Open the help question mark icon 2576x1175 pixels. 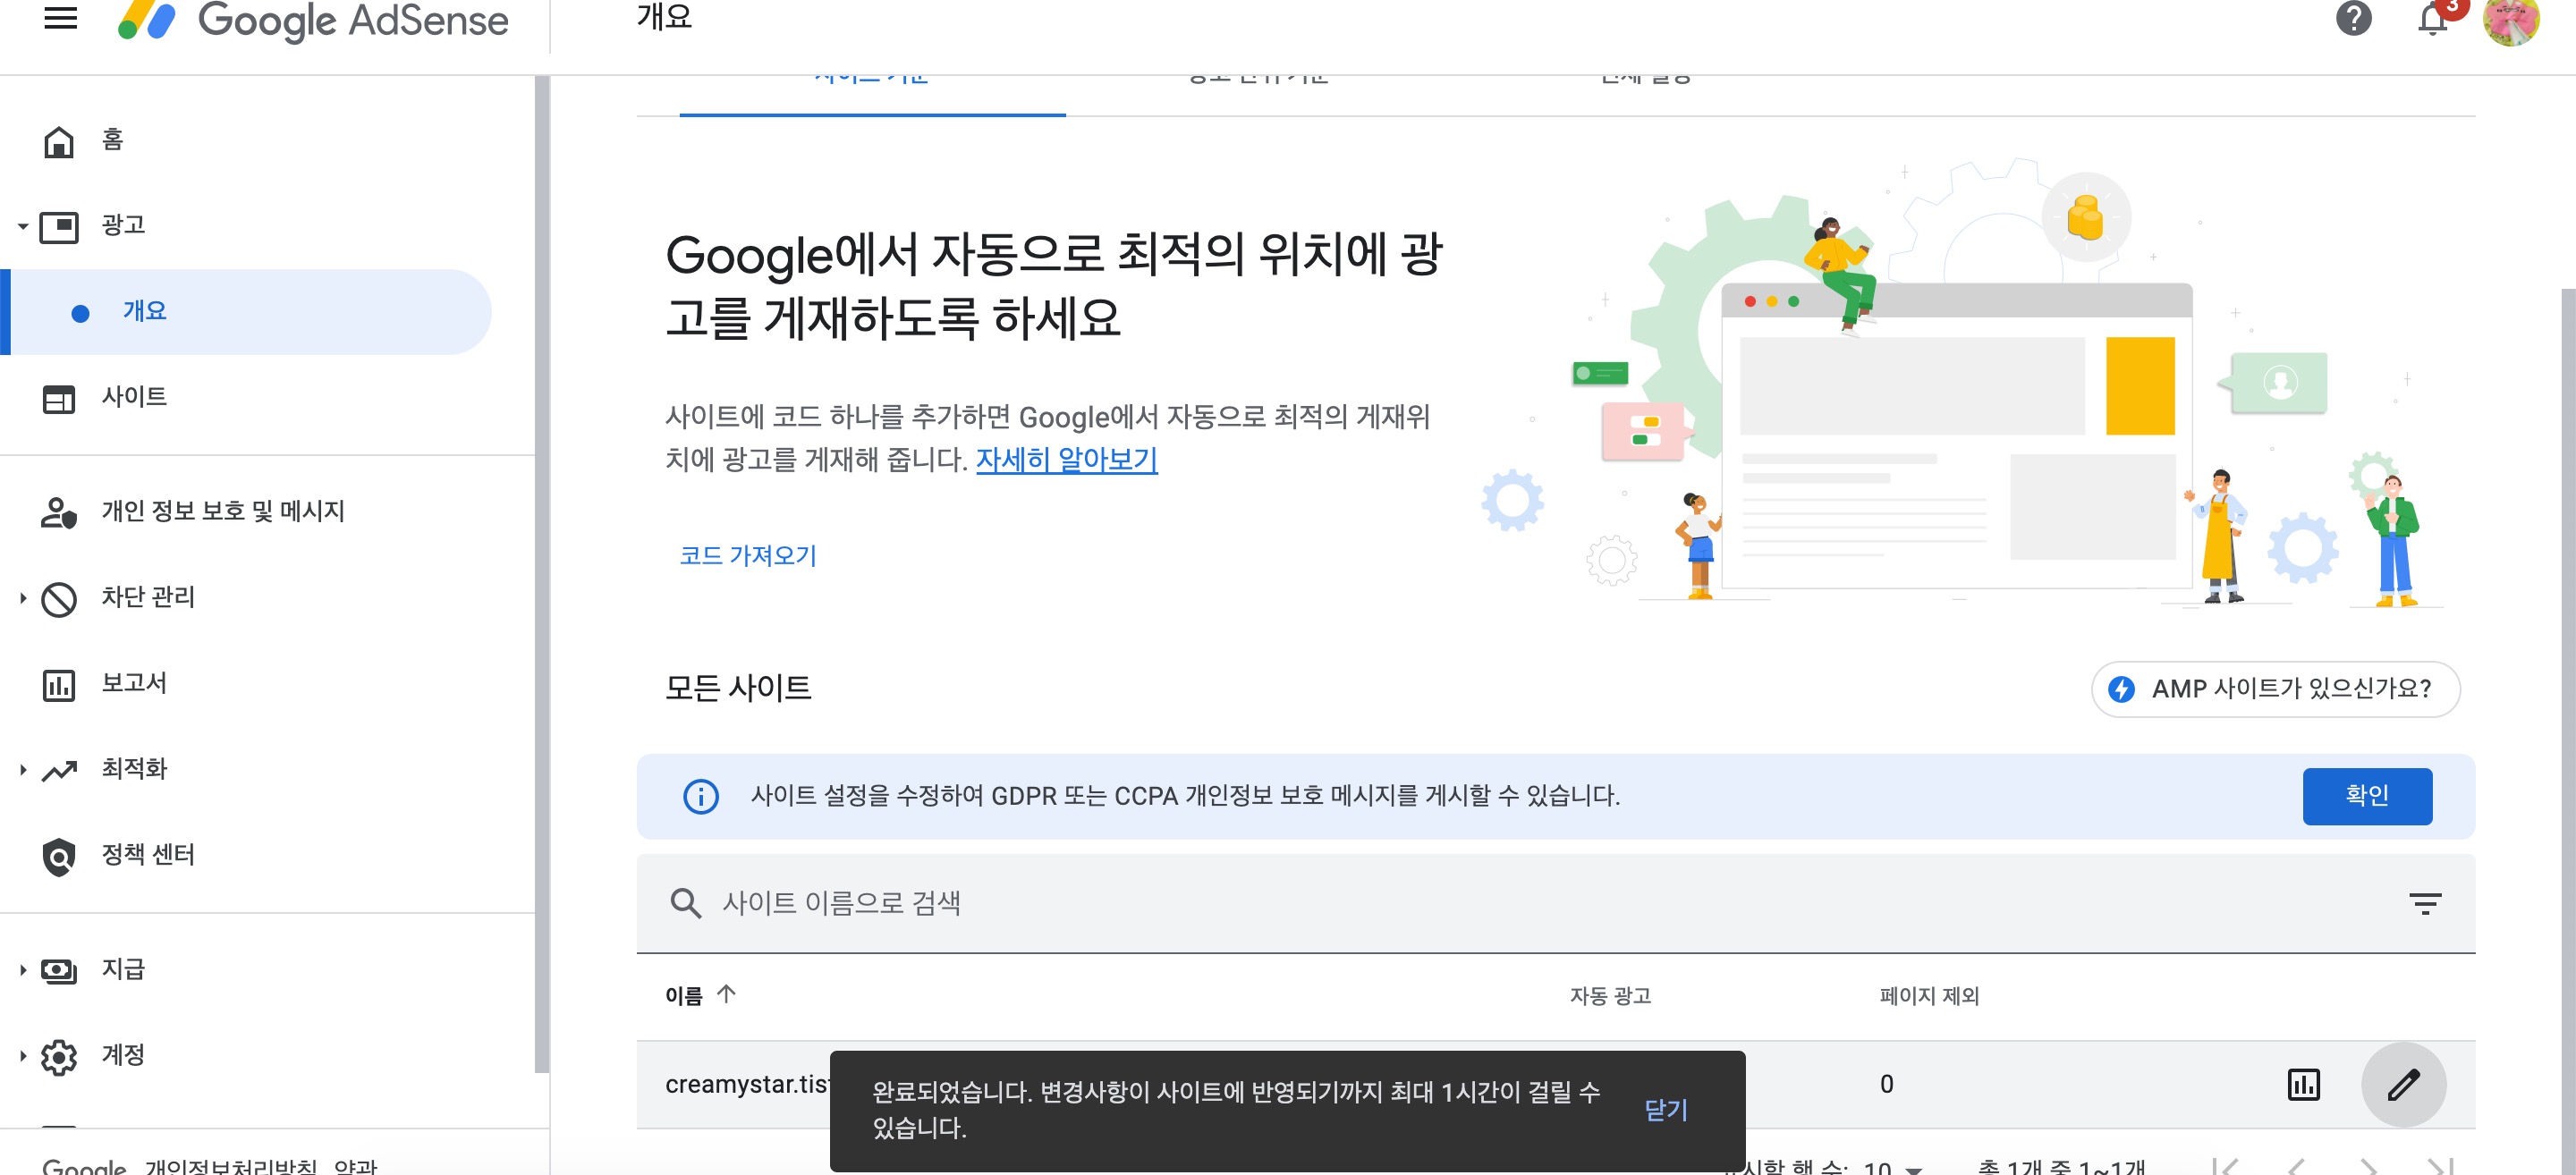click(x=2353, y=18)
